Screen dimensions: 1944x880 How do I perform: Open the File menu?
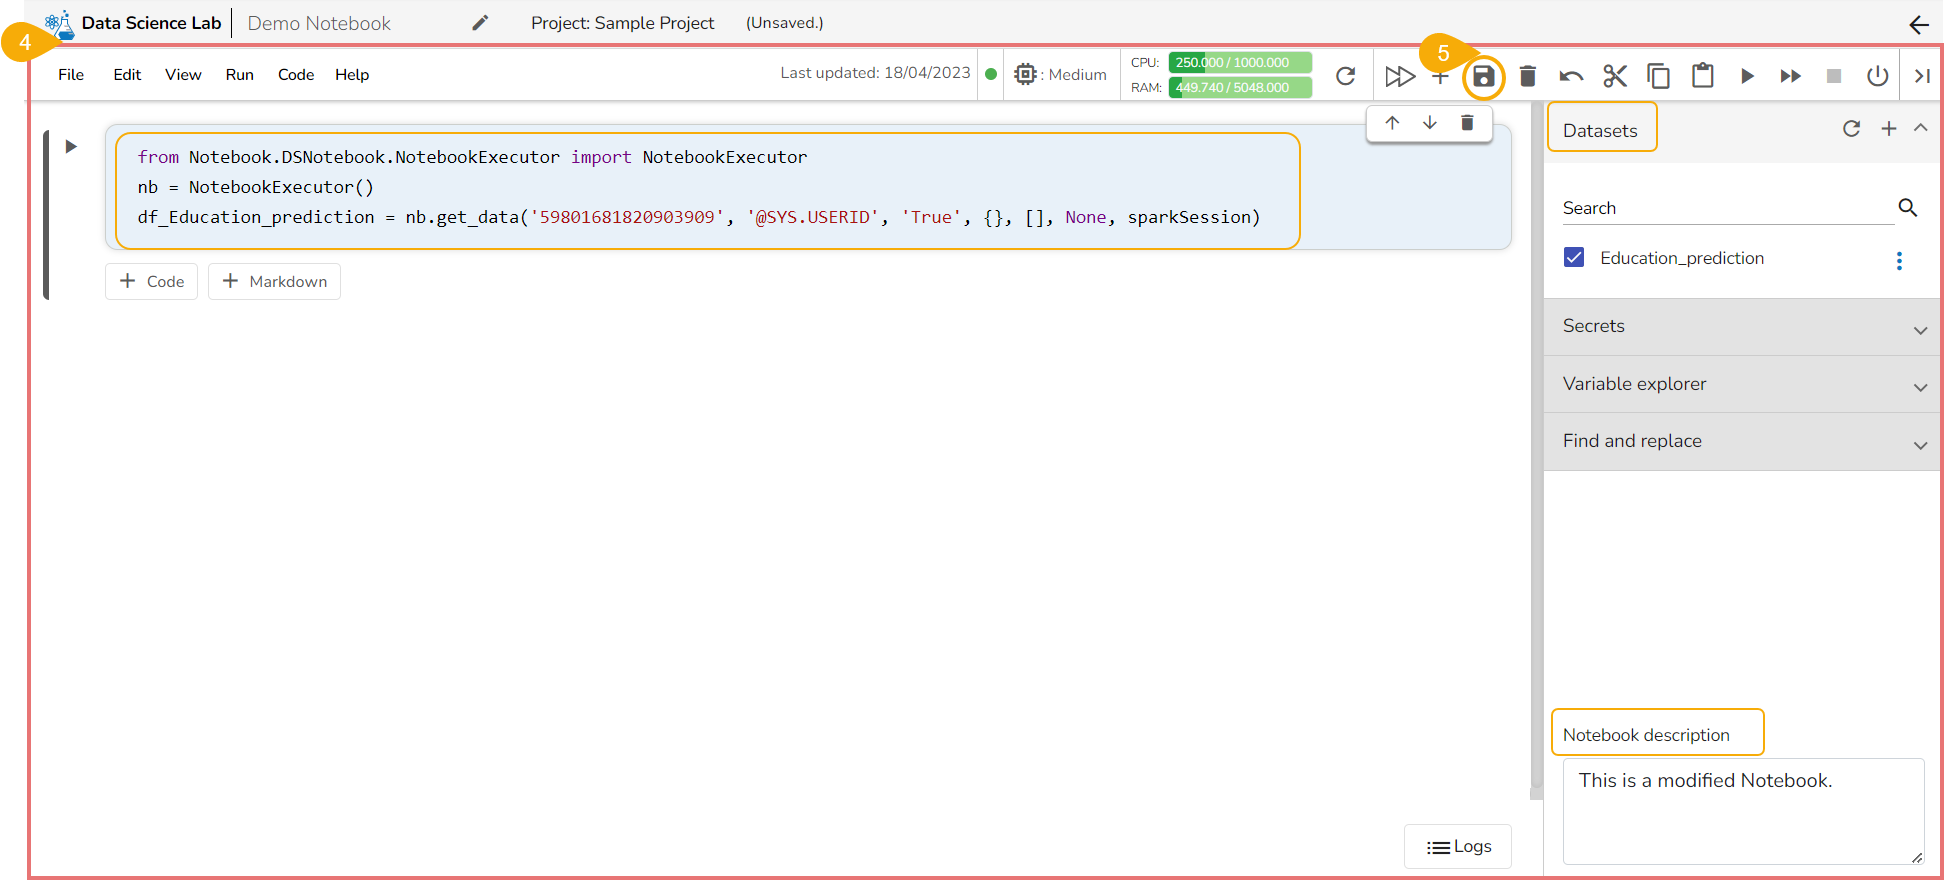71,75
